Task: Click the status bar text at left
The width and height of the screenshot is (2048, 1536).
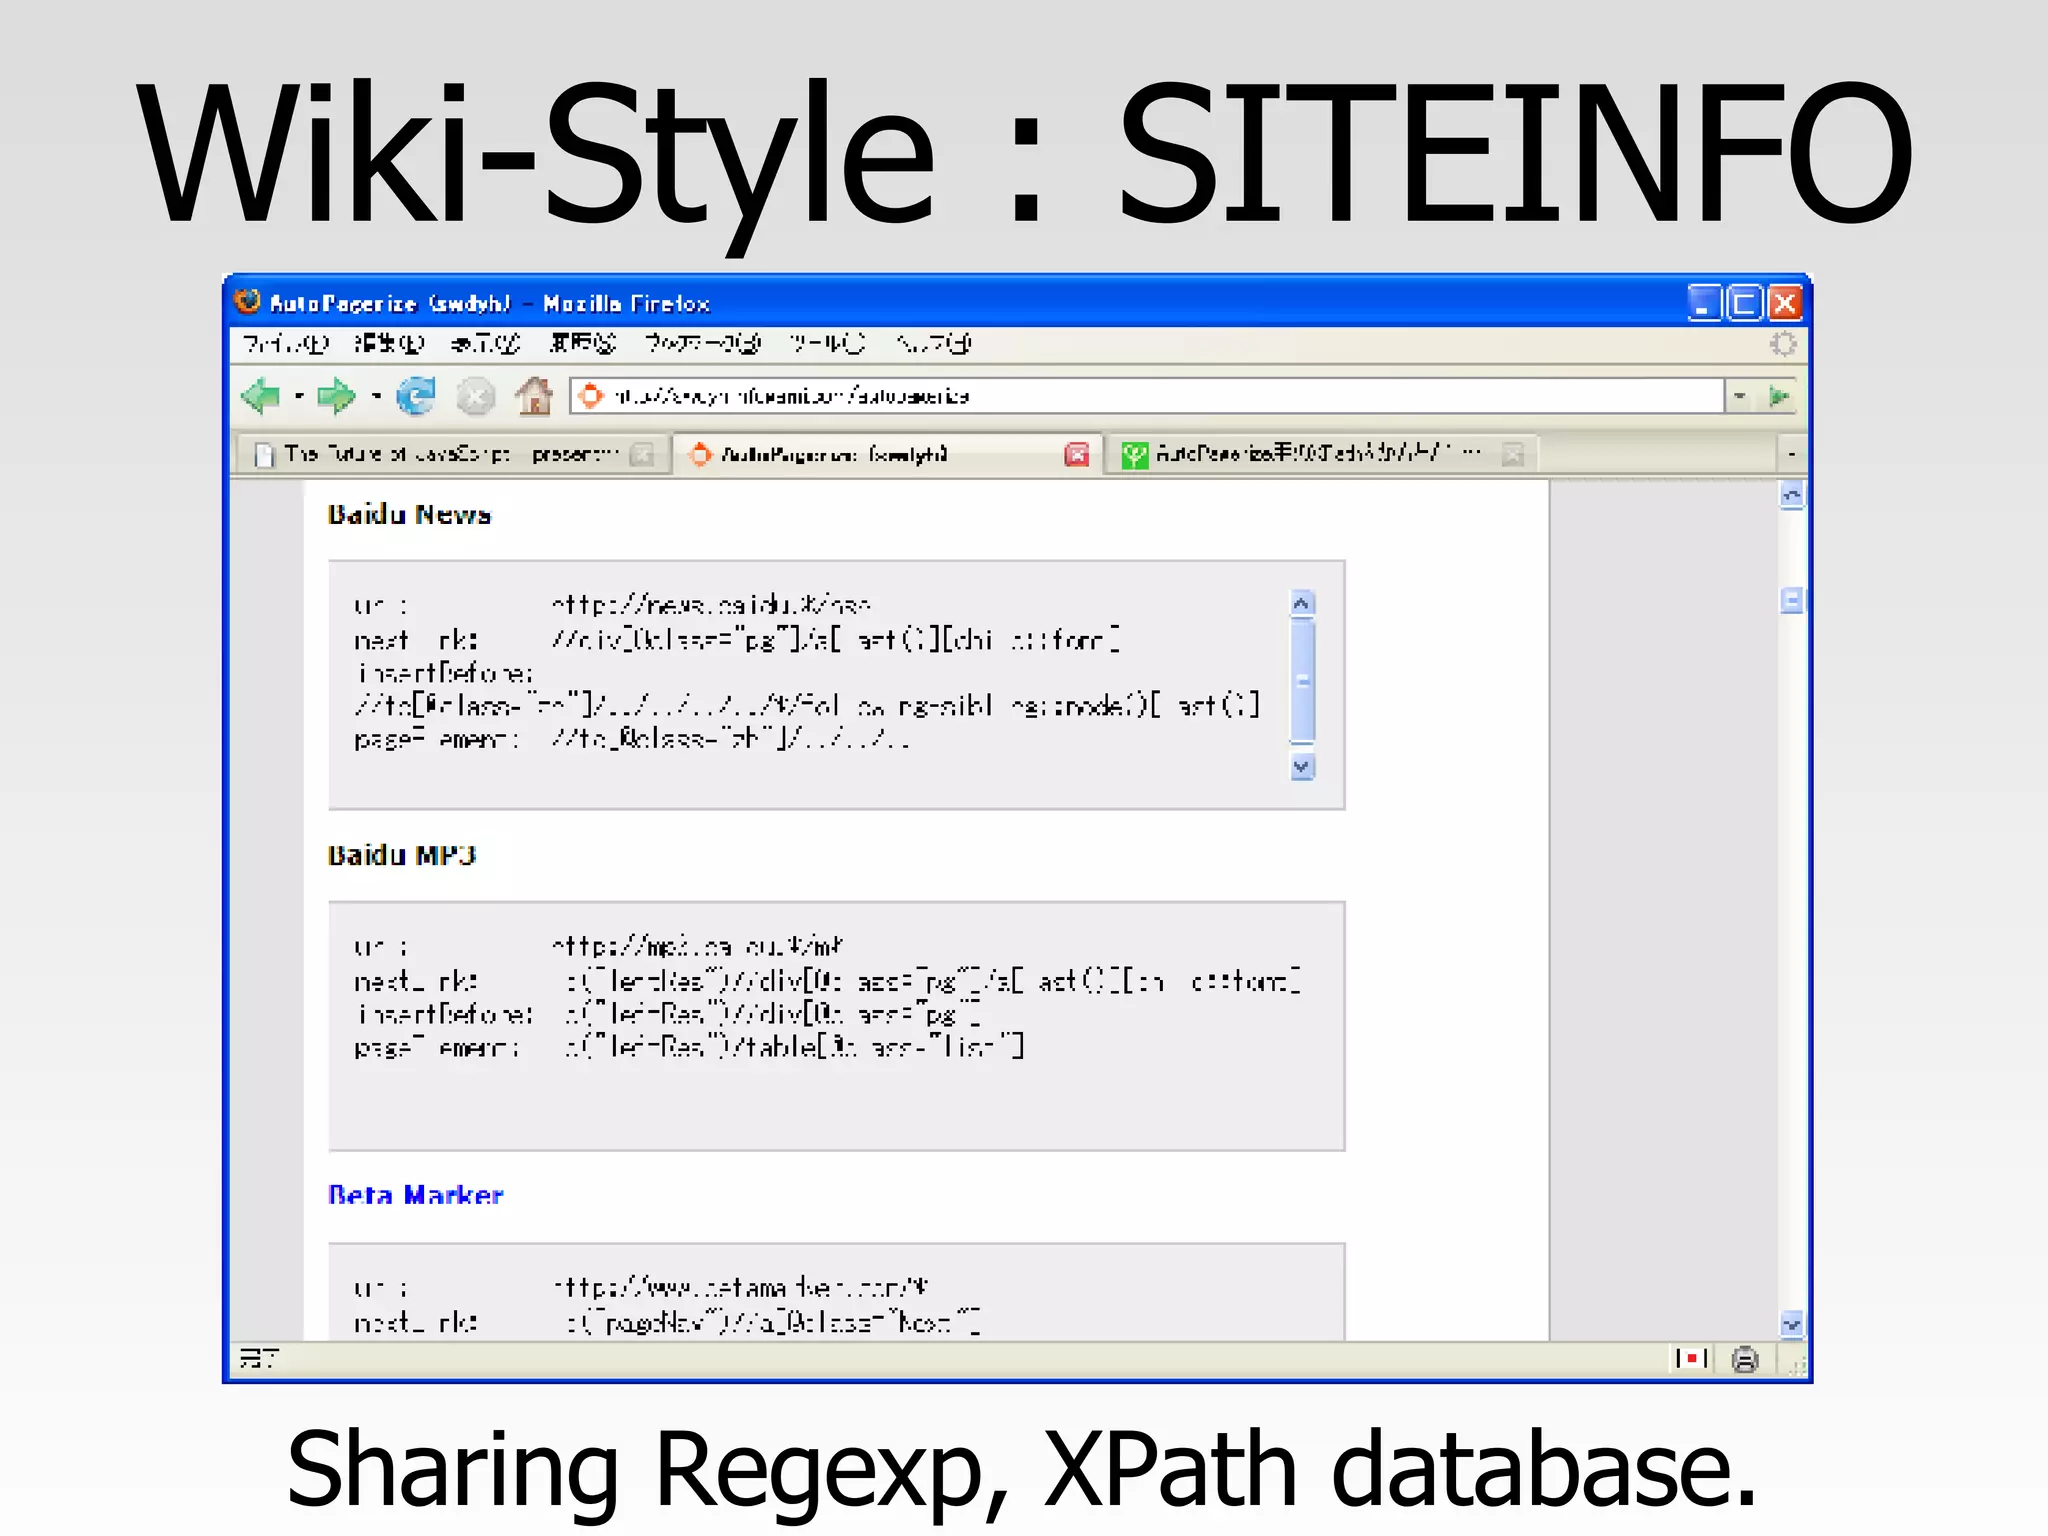Action: point(259,1359)
